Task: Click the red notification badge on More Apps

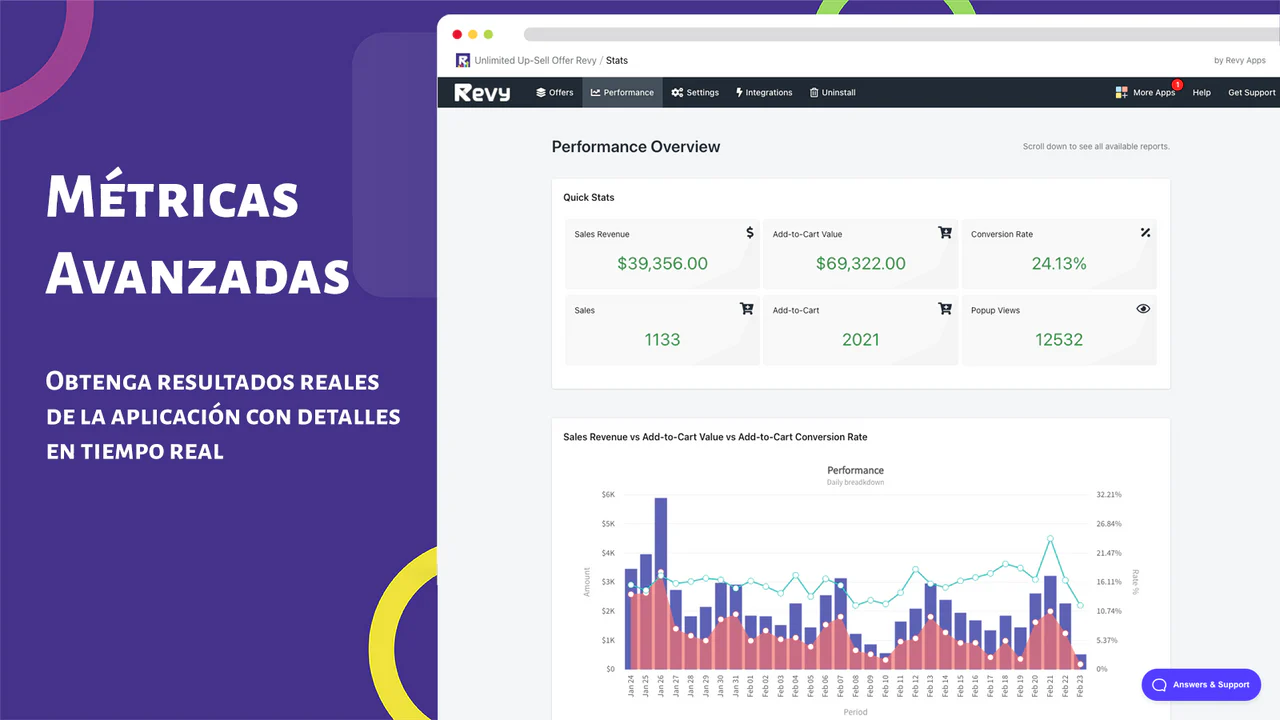Action: point(1177,85)
